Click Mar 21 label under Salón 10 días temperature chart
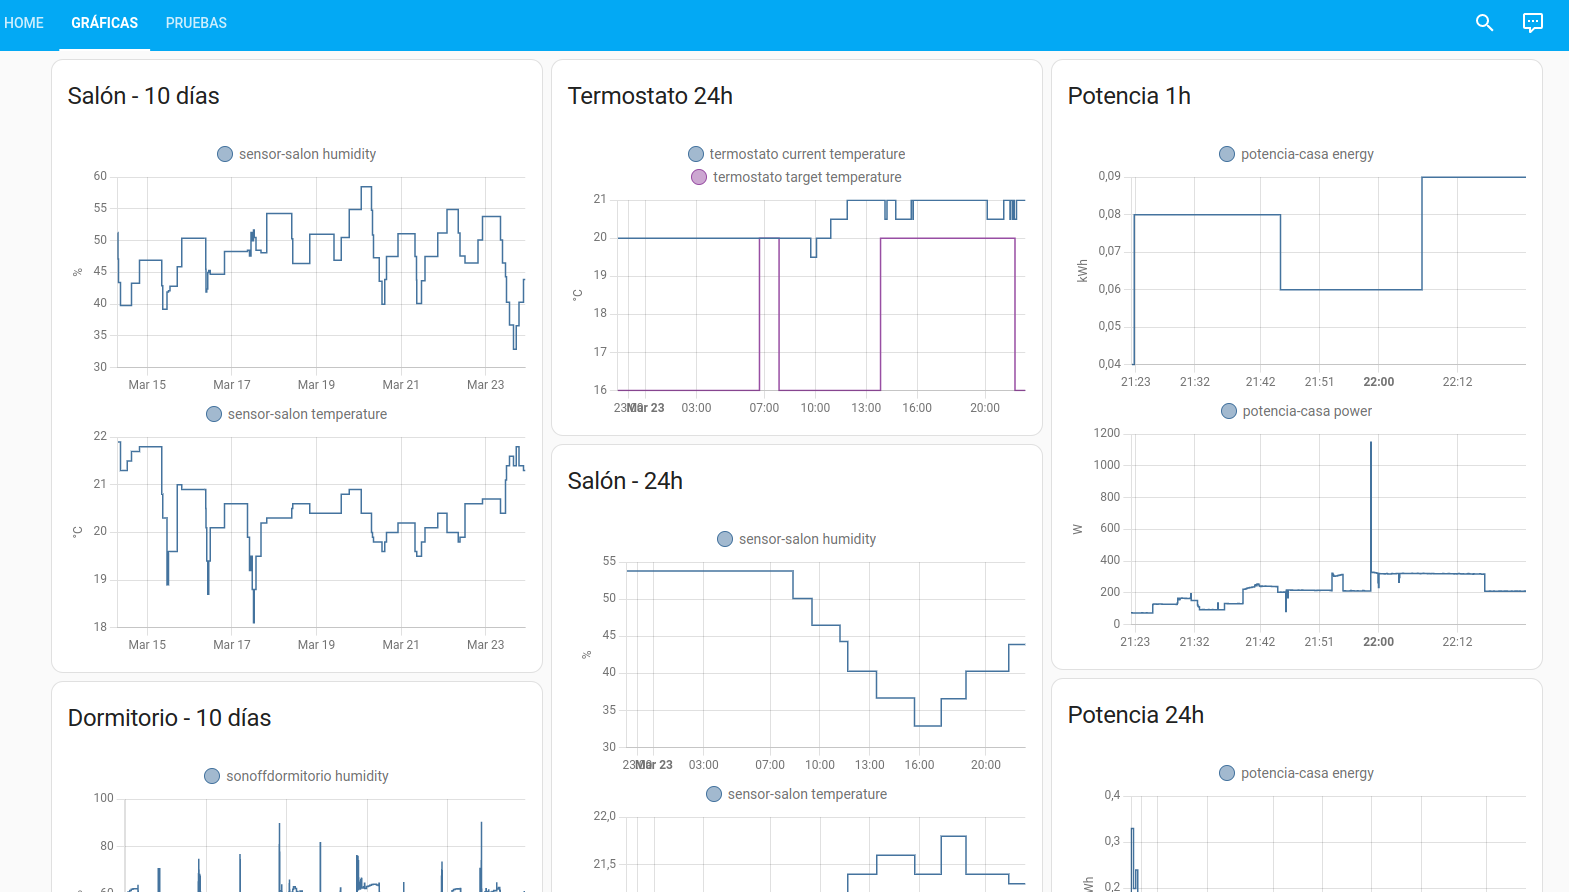Image resolution: width=1569 pixels, height=892 pixels. coord(401,645)
